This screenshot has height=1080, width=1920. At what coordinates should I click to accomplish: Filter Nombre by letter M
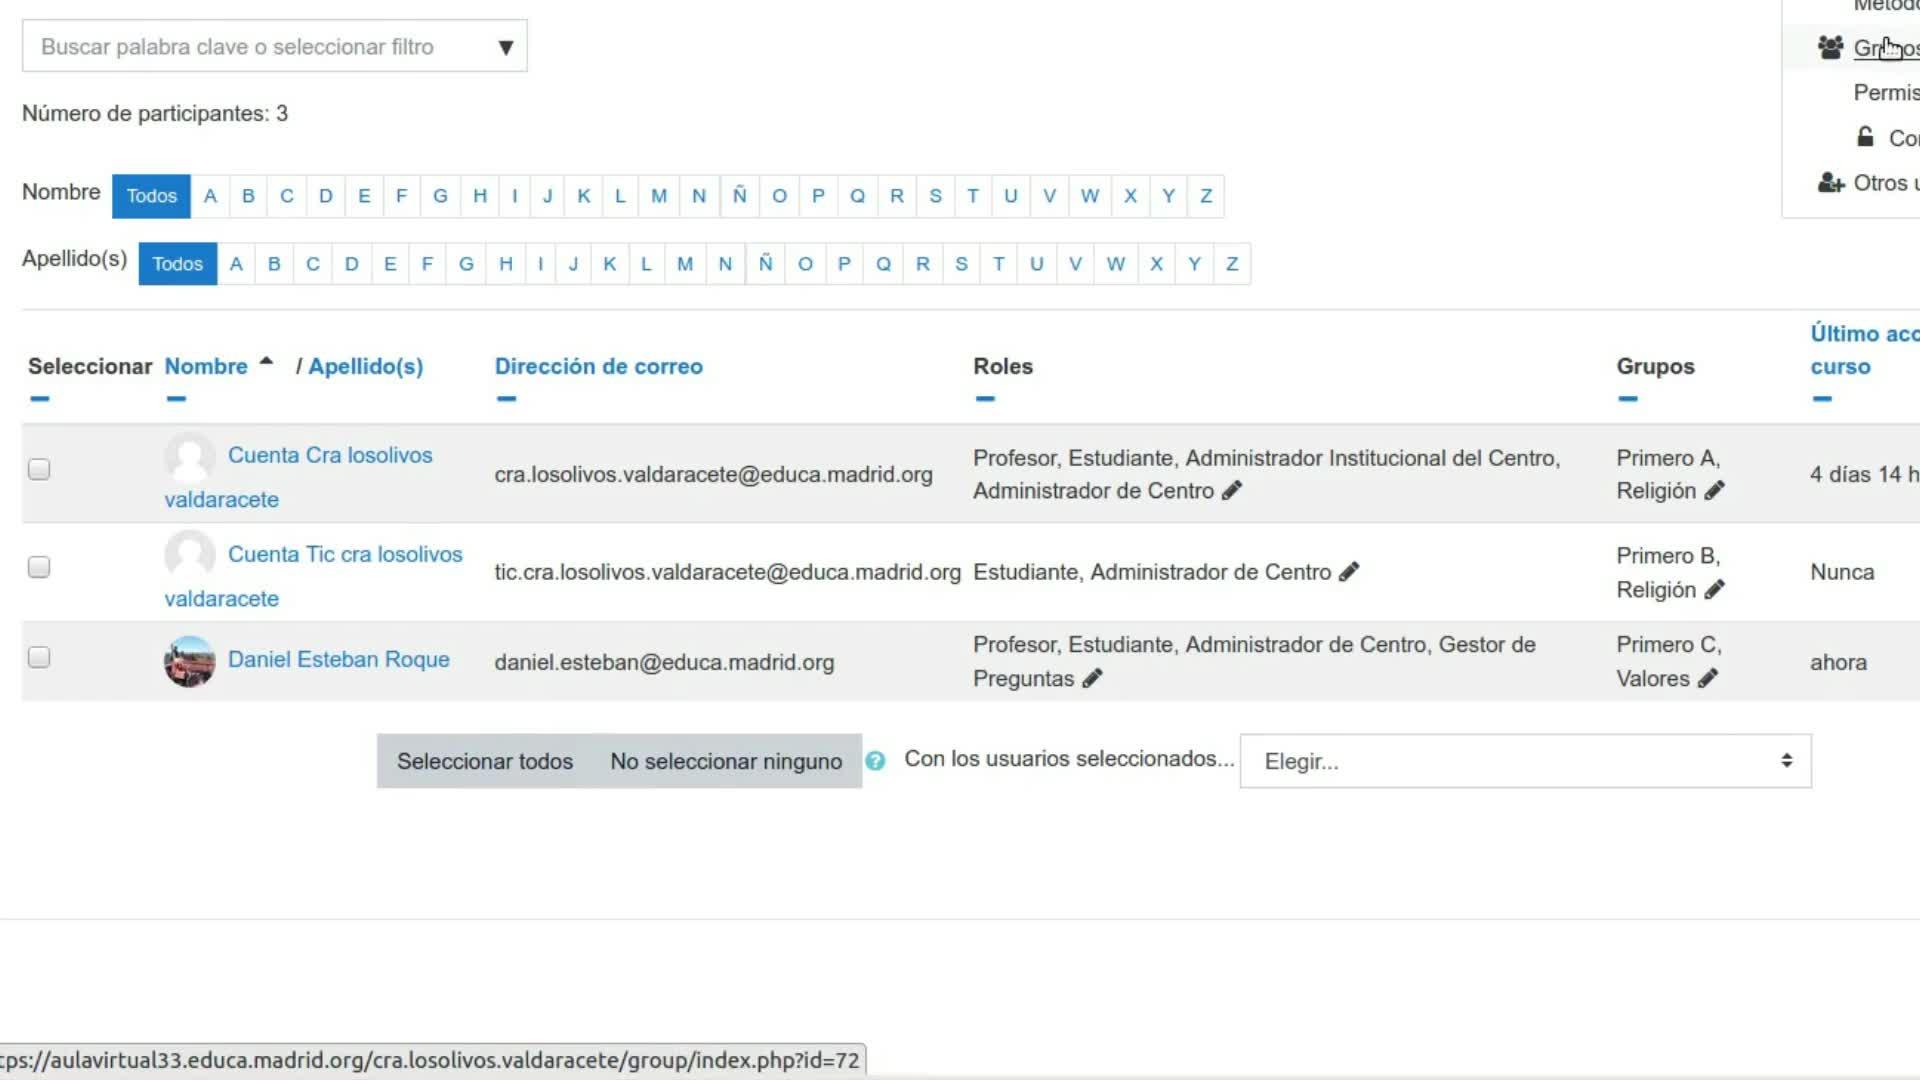click(x=658, y=196)
